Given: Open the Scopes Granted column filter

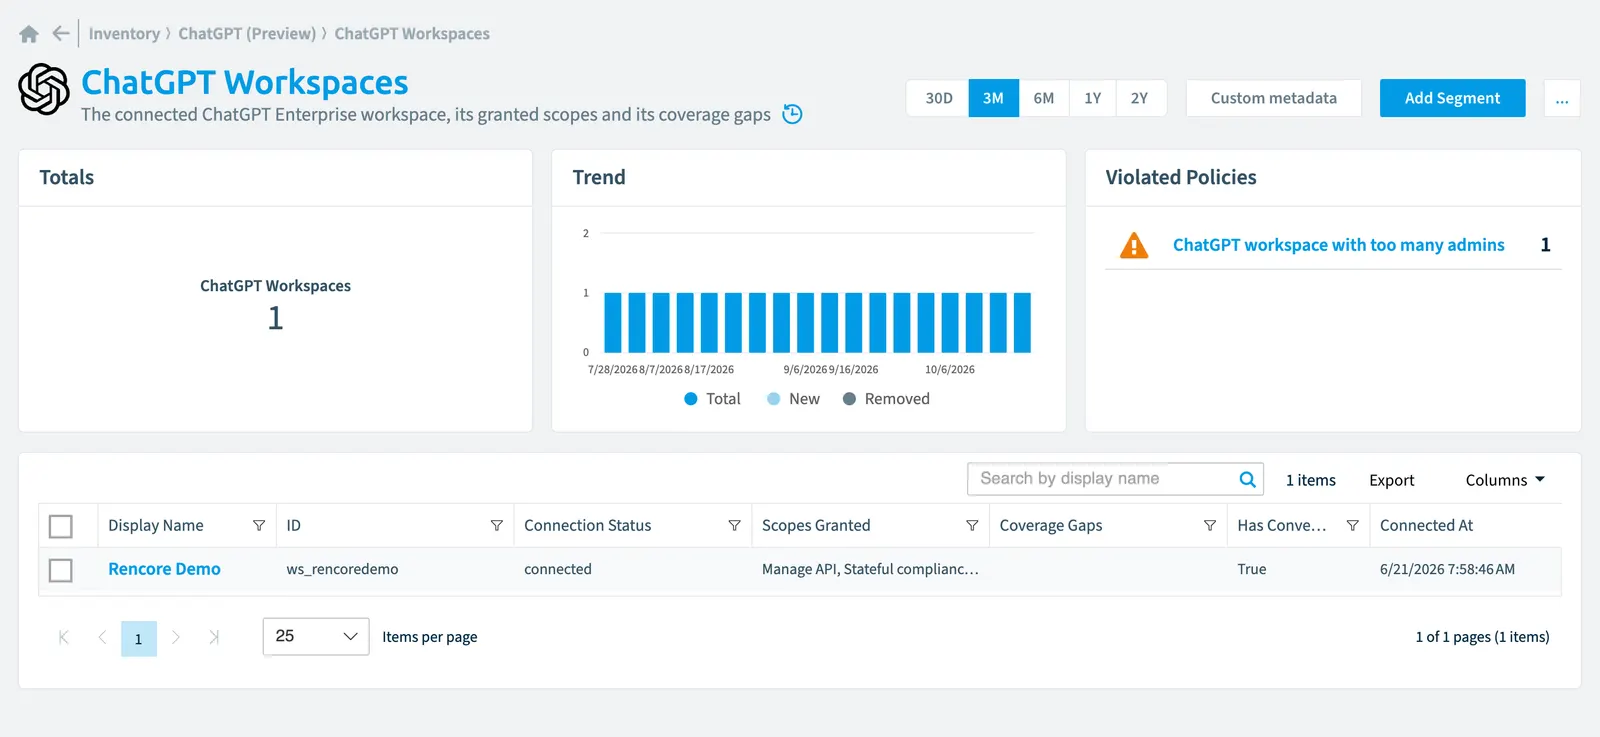Looking at the screenshot, I should pos(972,526).
